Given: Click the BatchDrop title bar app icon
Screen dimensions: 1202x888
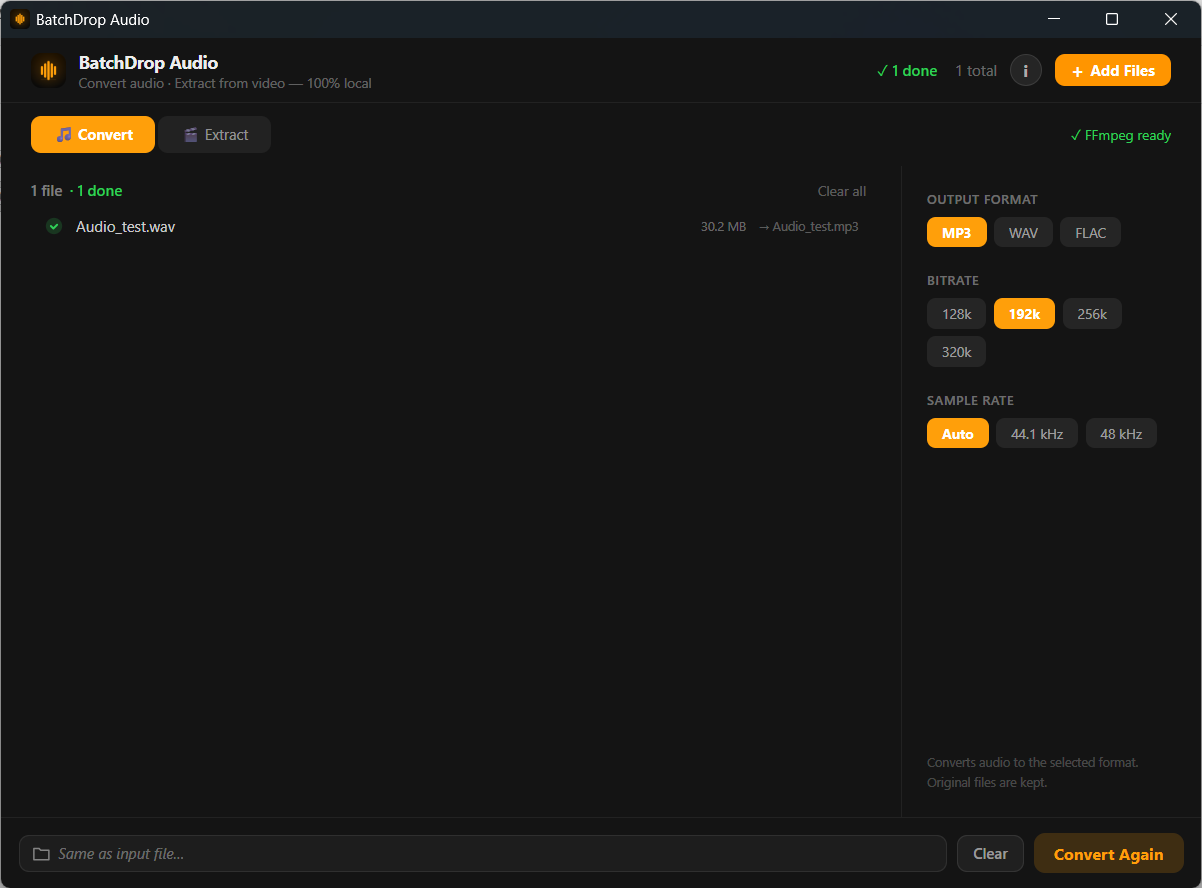Looking at the screenshot, I should pyautogui.click(x=20, y=19).
